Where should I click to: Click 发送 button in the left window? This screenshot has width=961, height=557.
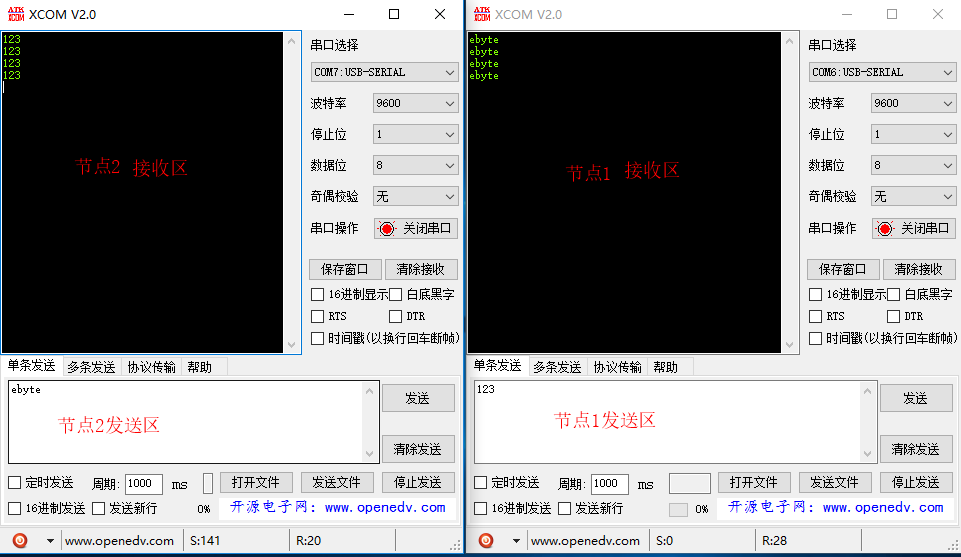(417, 398)
